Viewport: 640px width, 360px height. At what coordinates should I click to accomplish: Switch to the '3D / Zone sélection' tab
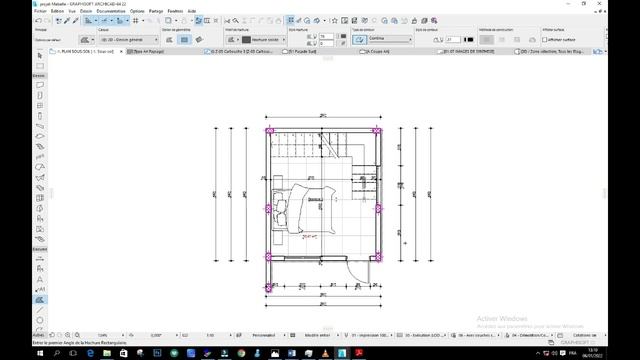coord(549,51)
